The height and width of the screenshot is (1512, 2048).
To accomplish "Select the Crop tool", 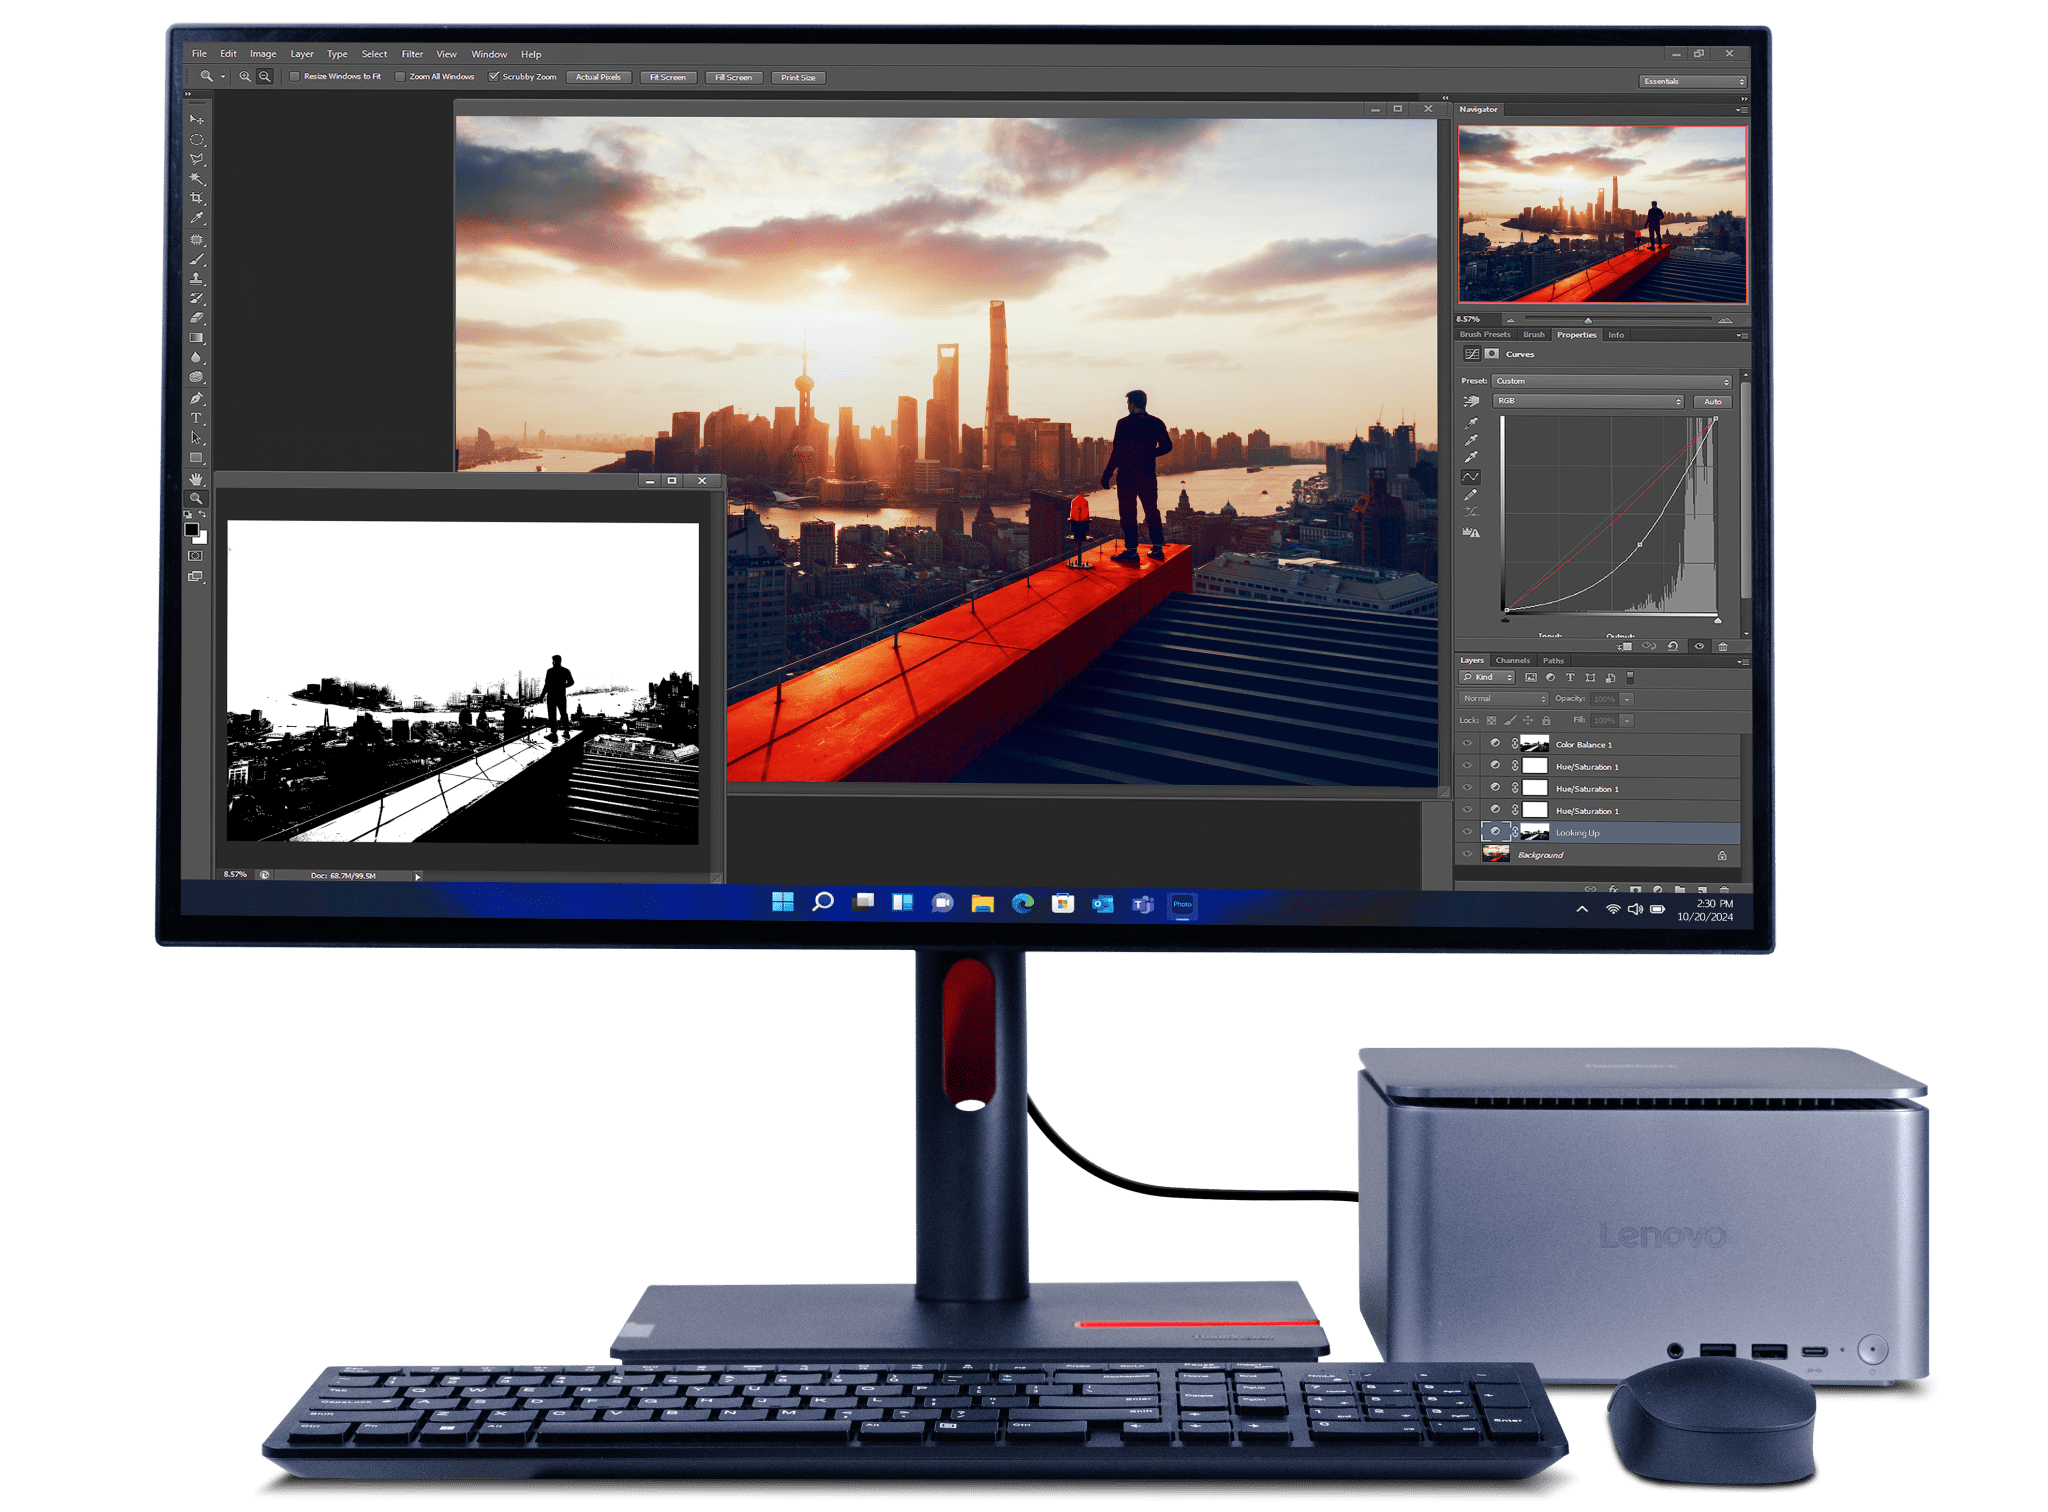I will click(x=197, y=199).
